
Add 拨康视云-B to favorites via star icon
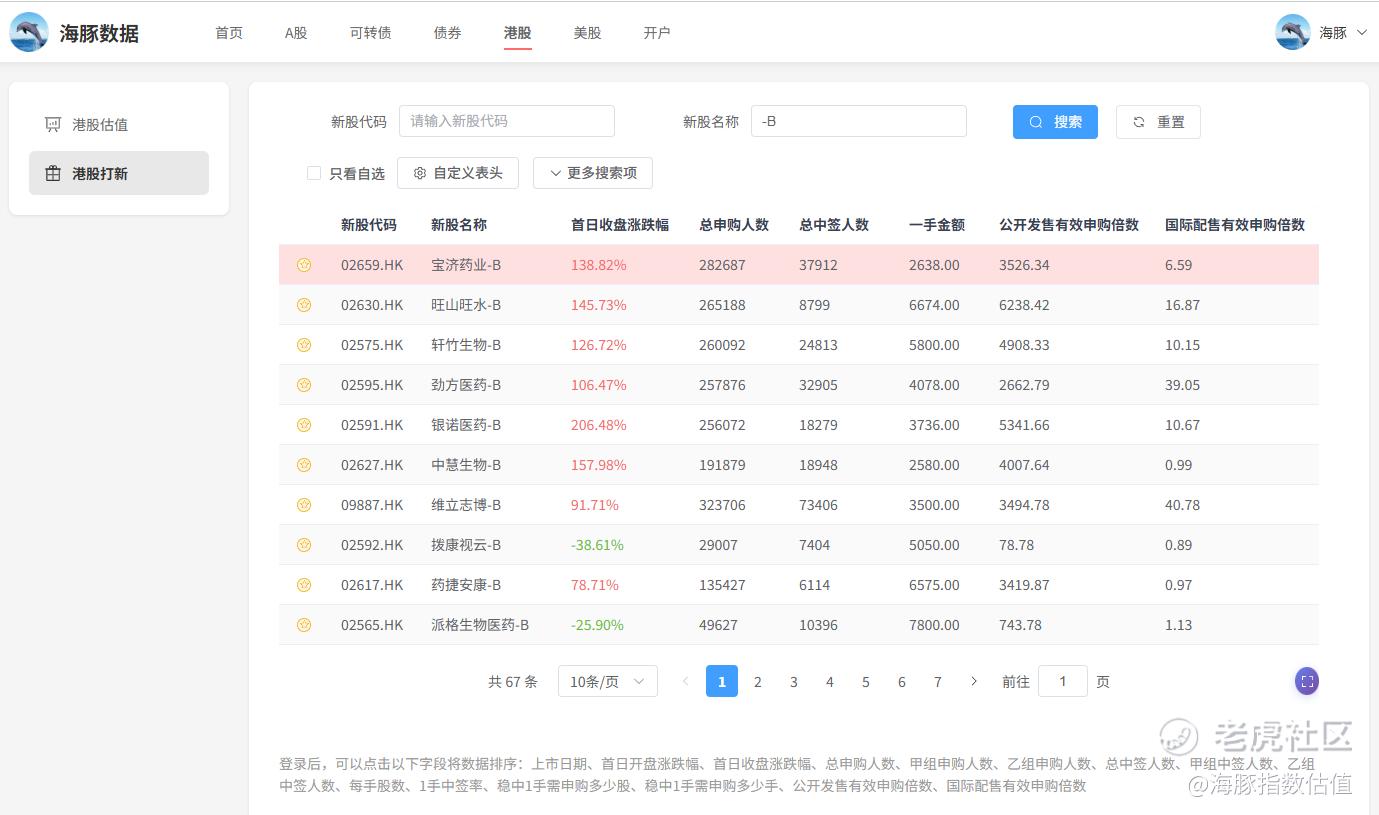pyautogui.click(x=304, y=545)
